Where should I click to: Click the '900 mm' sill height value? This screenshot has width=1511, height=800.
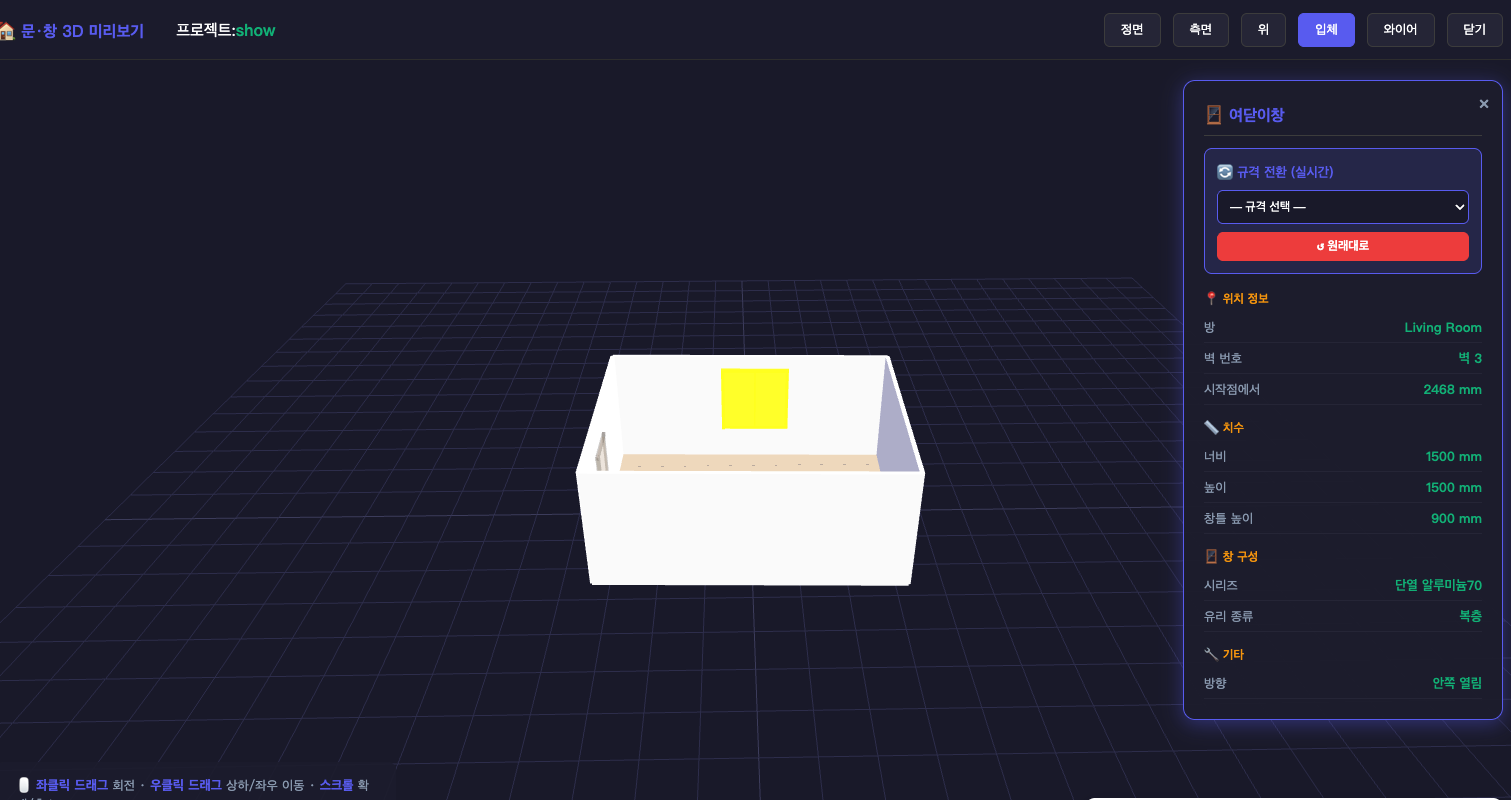click(1457, 518)
